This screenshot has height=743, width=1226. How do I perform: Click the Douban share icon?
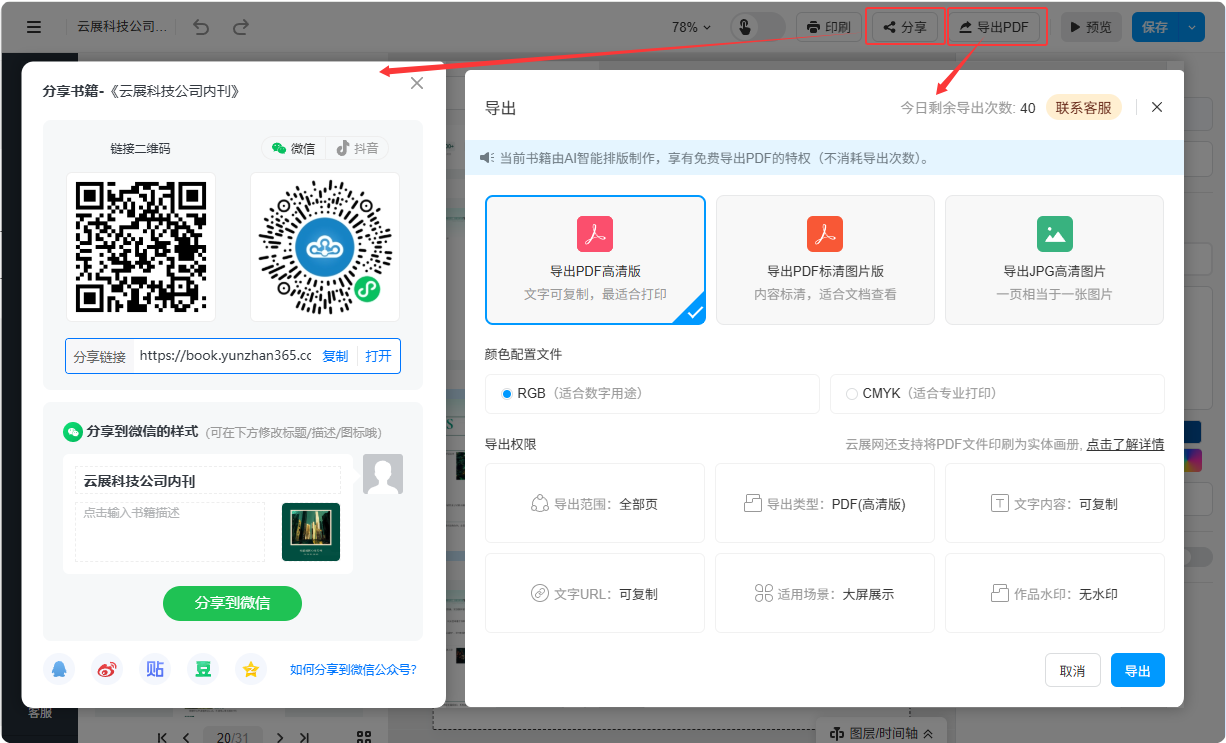203,670
